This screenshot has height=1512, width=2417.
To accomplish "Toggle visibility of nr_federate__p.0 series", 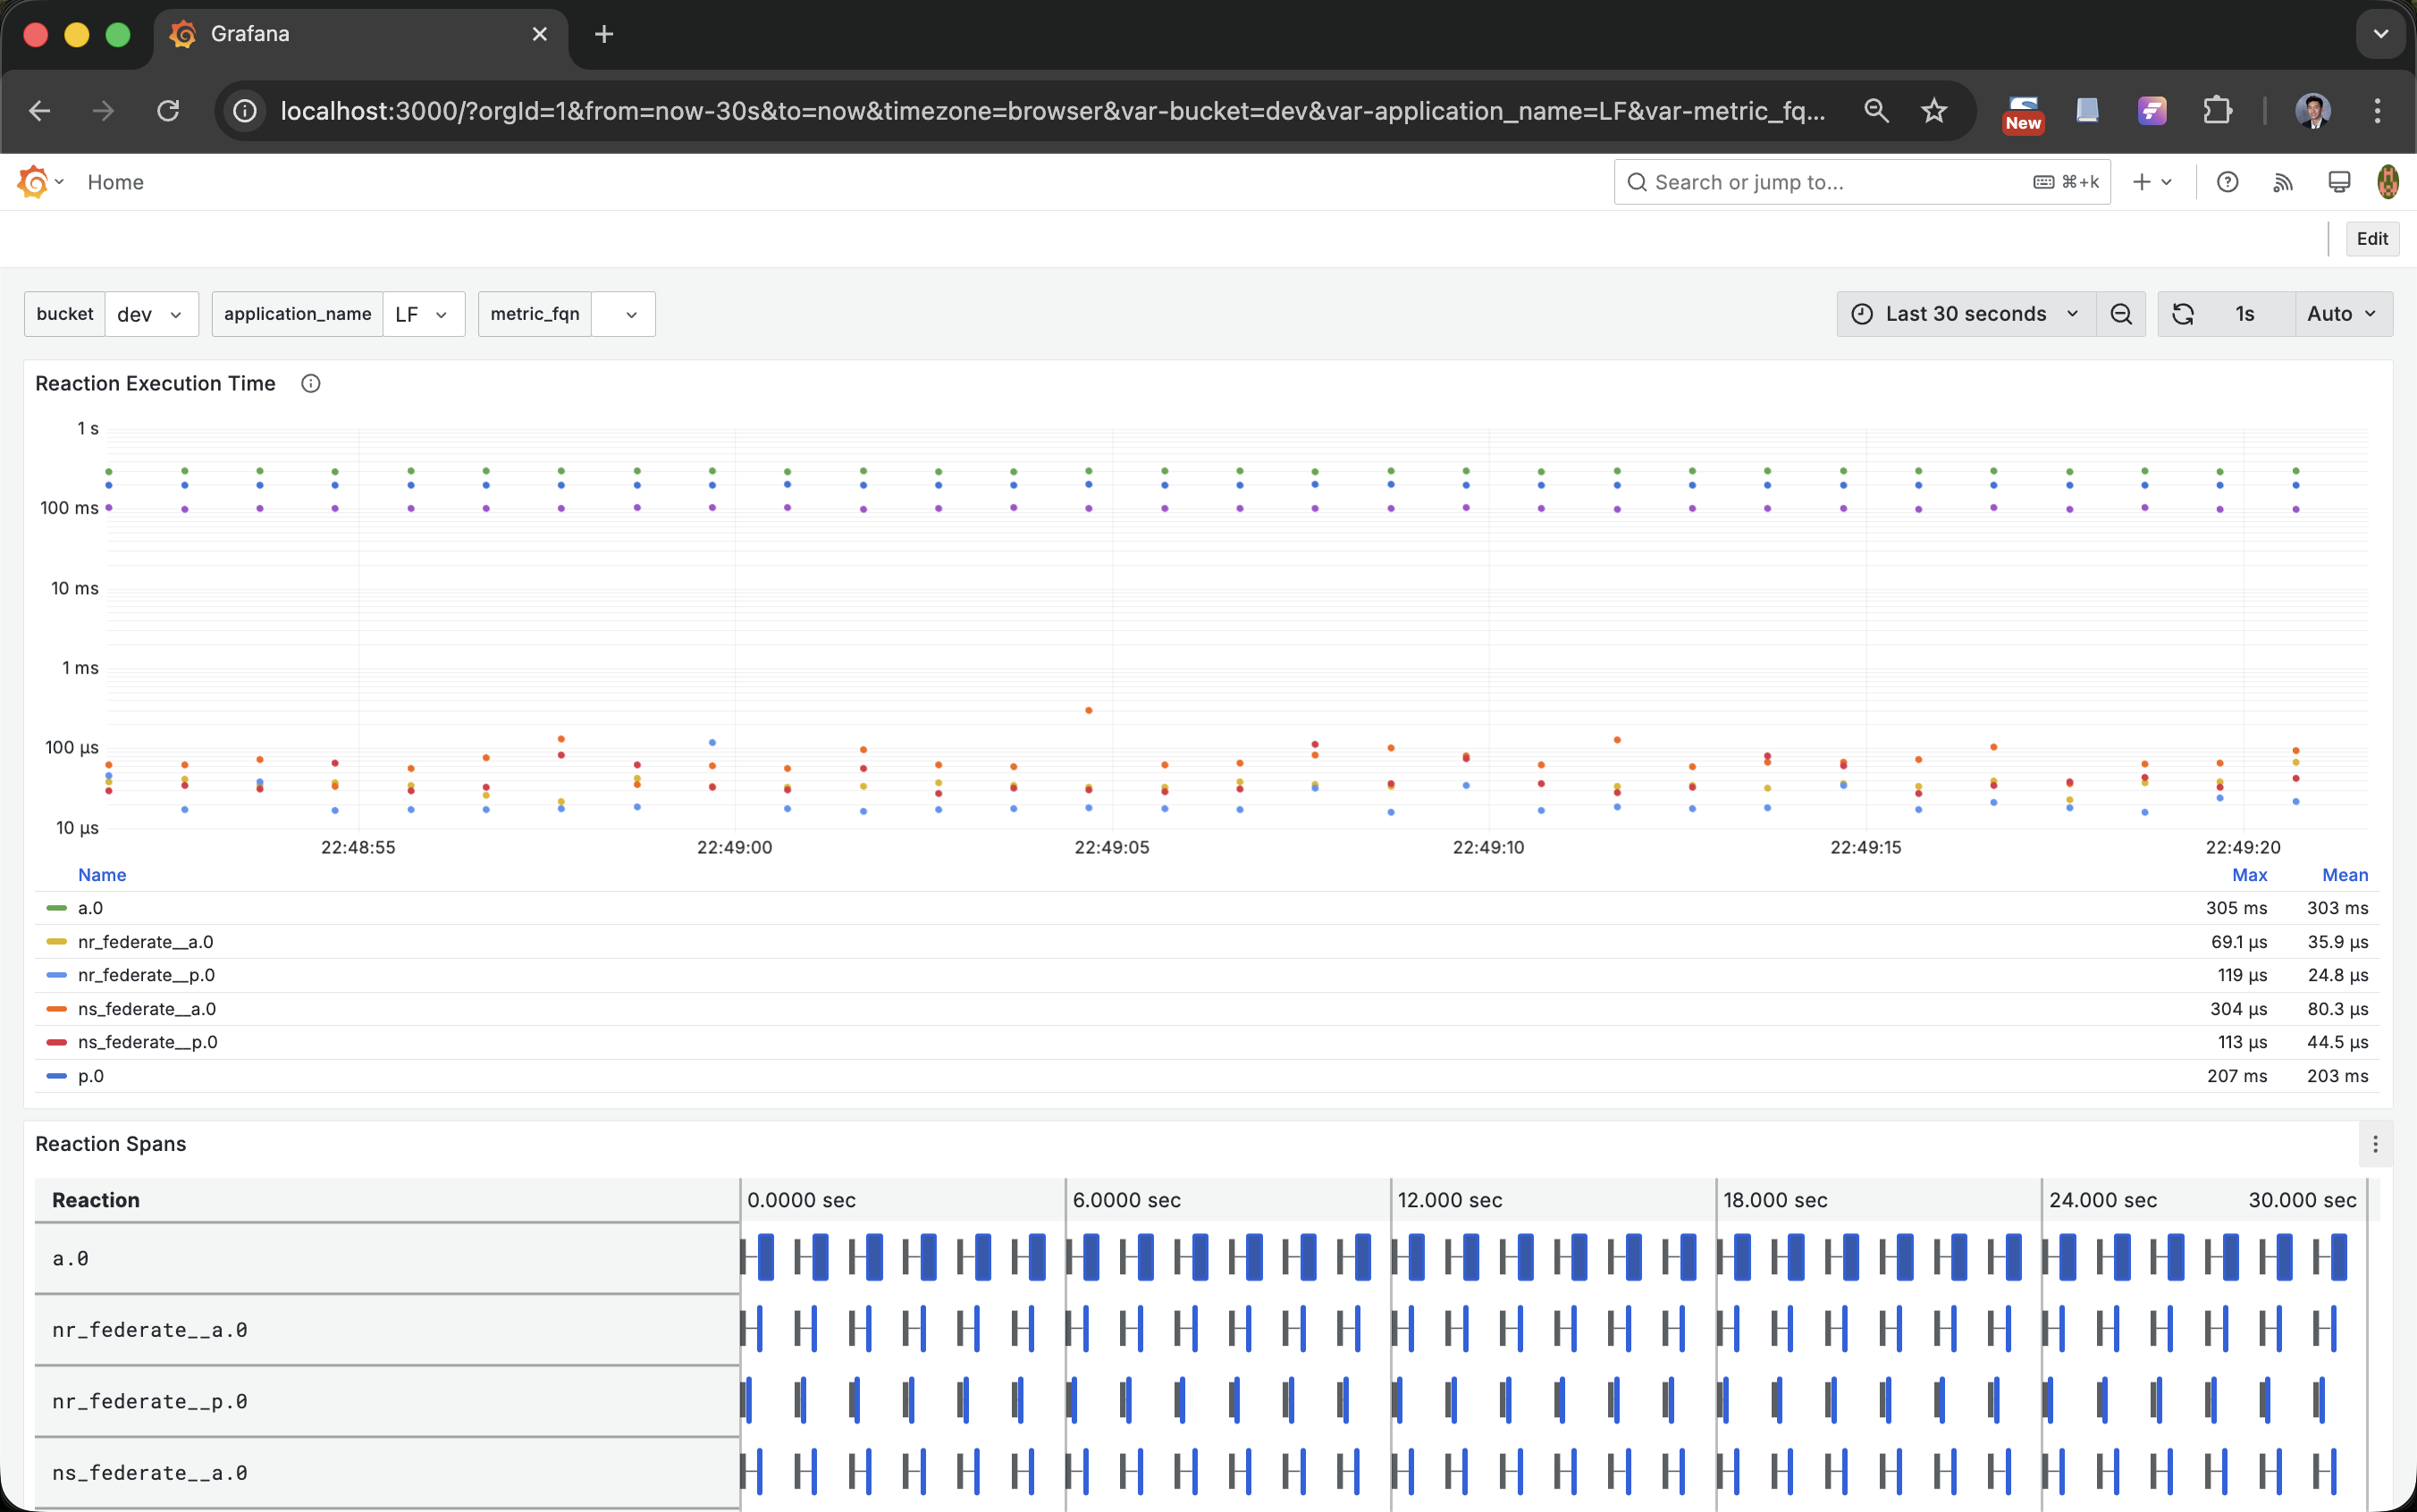I will (x=146, y=975).
